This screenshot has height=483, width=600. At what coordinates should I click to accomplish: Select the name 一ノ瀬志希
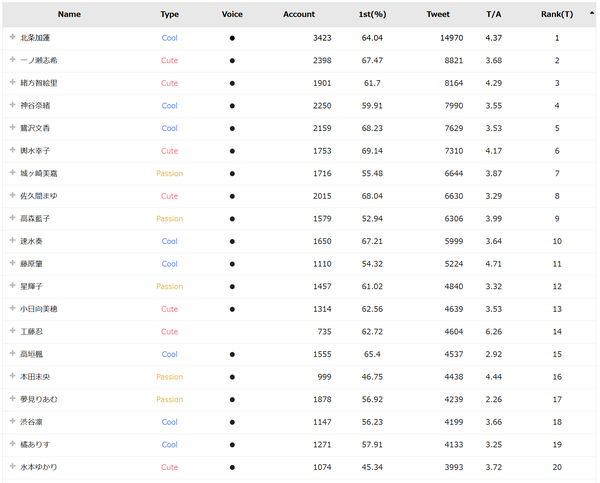point(39,60)
